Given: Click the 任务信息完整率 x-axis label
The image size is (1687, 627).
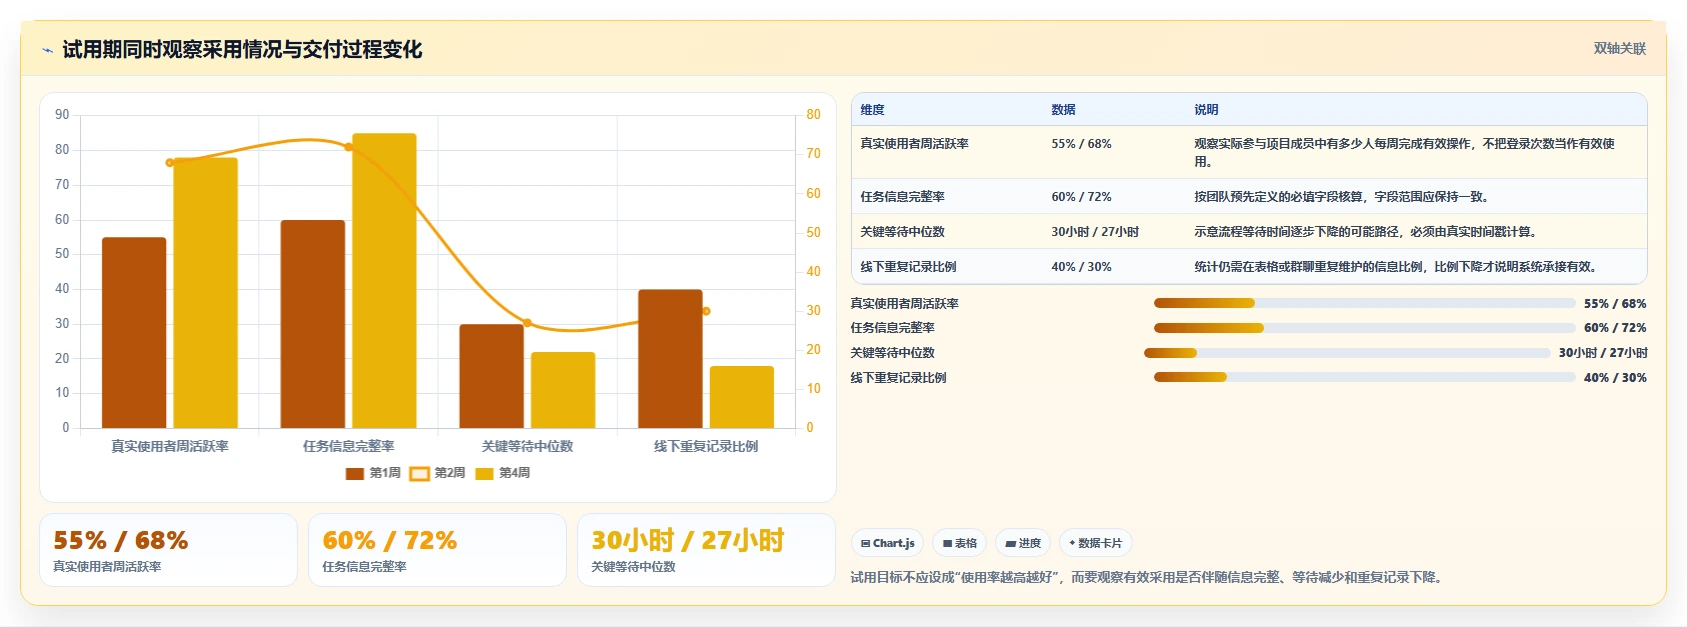Looking at the screenshot, I should 348,446.
